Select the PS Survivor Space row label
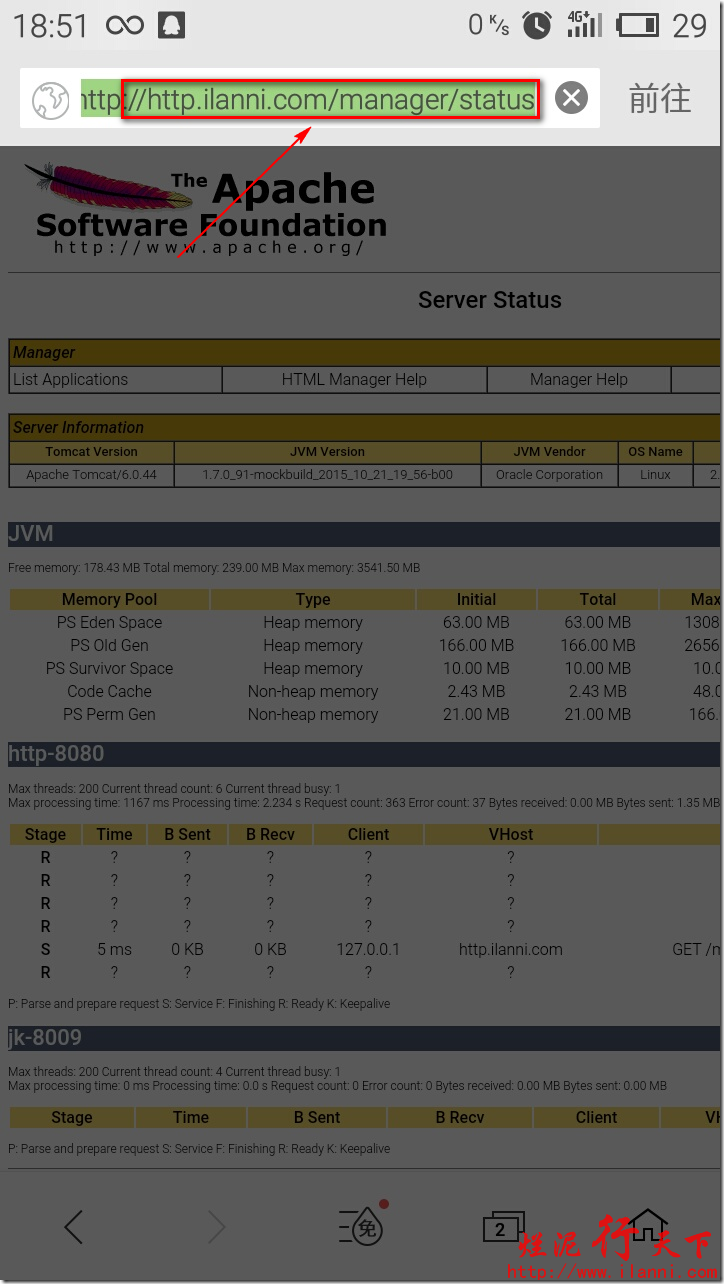Screen dimensions: 724x1284 [x=110, y=669]
